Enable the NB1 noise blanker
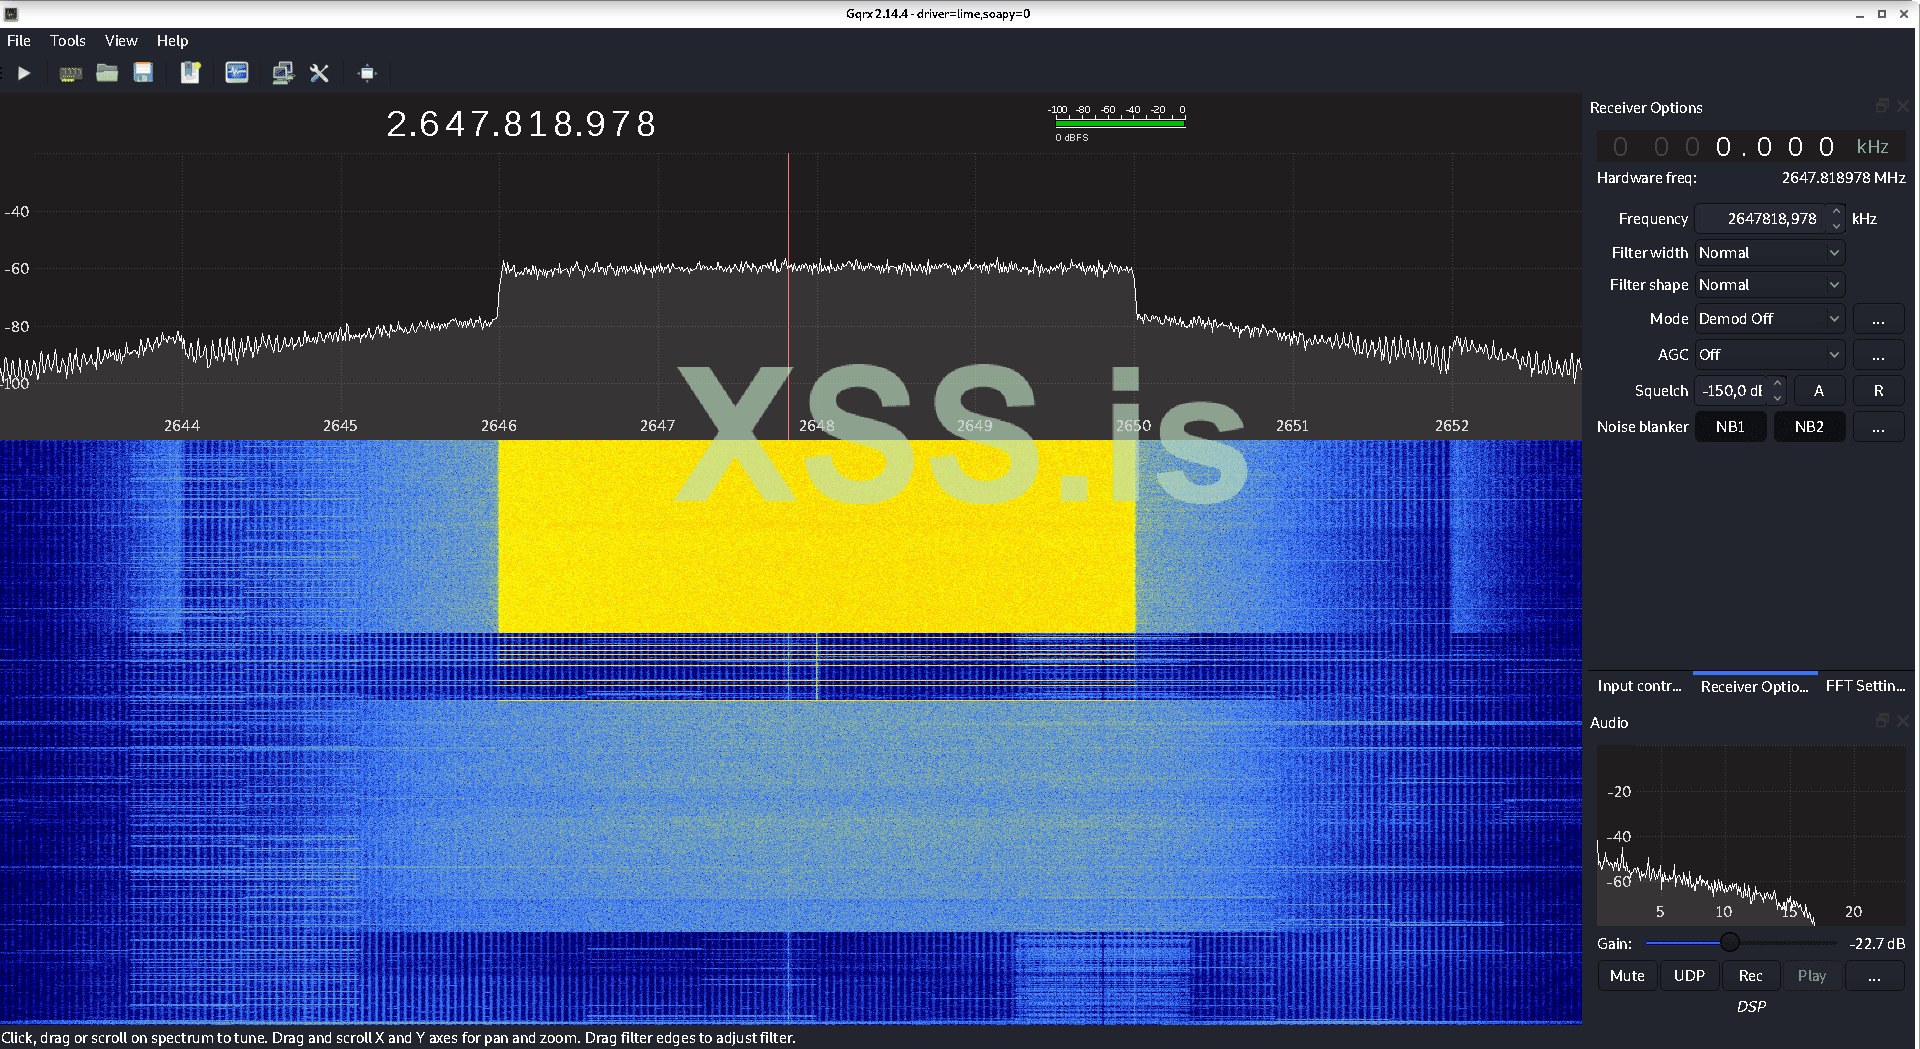 (x=1731, y=426)
